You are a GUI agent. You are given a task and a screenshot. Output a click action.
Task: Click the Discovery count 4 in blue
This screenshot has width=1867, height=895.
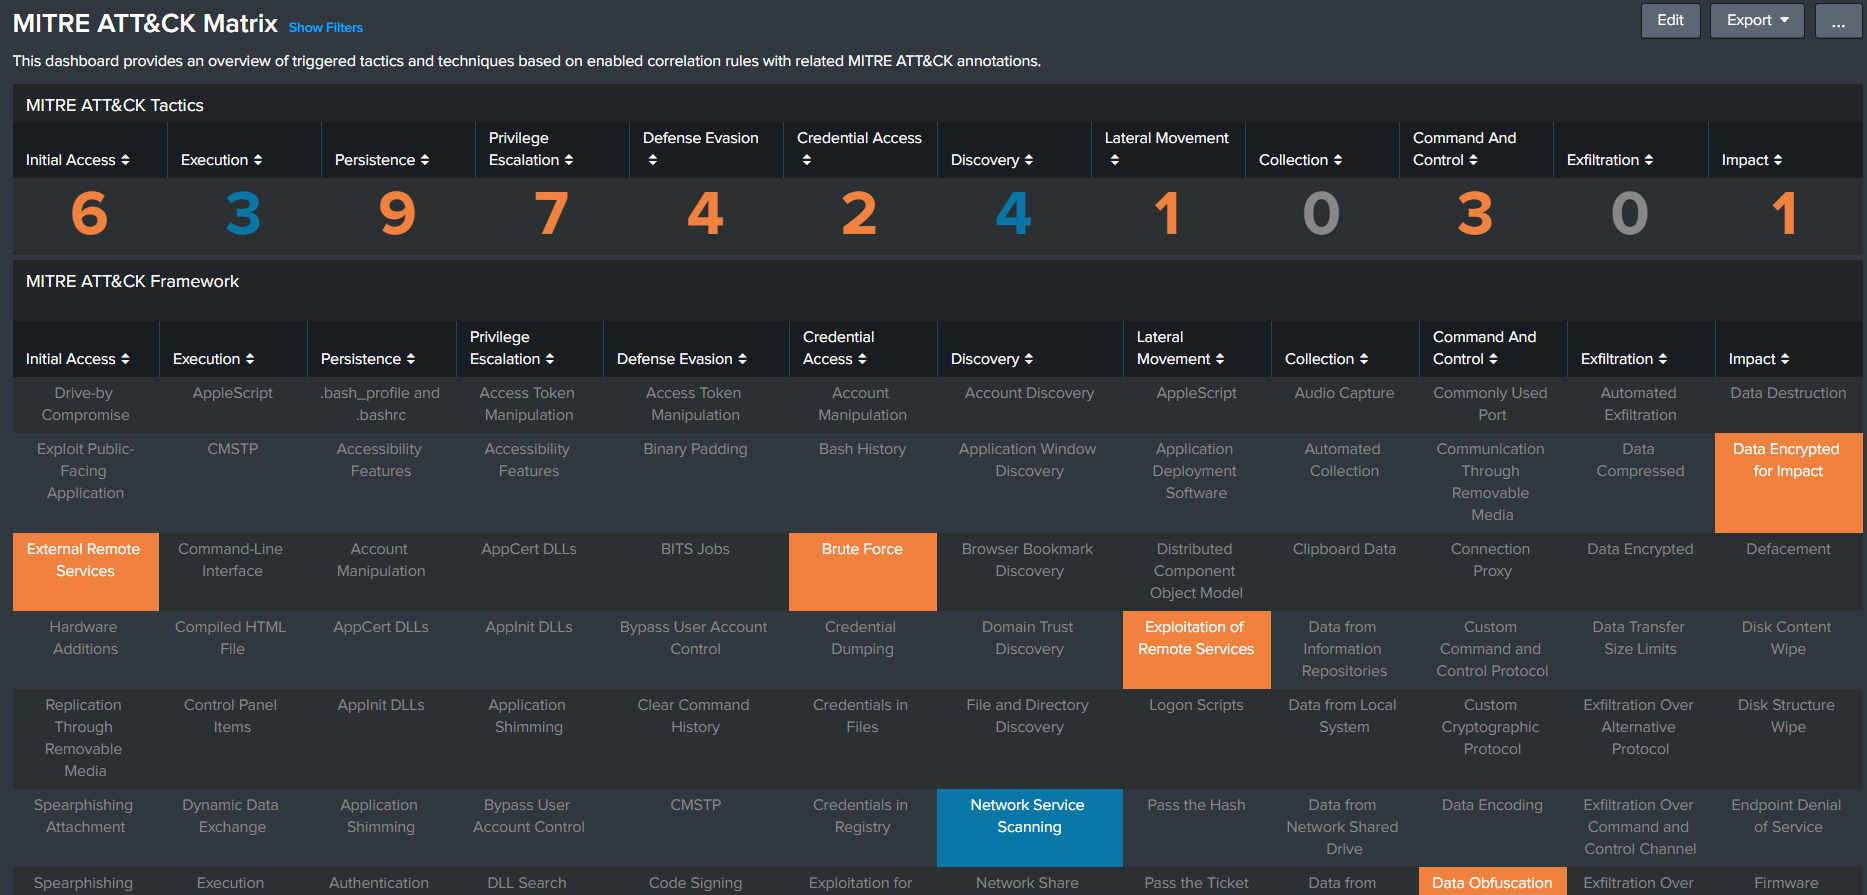tap(1013, 214)
